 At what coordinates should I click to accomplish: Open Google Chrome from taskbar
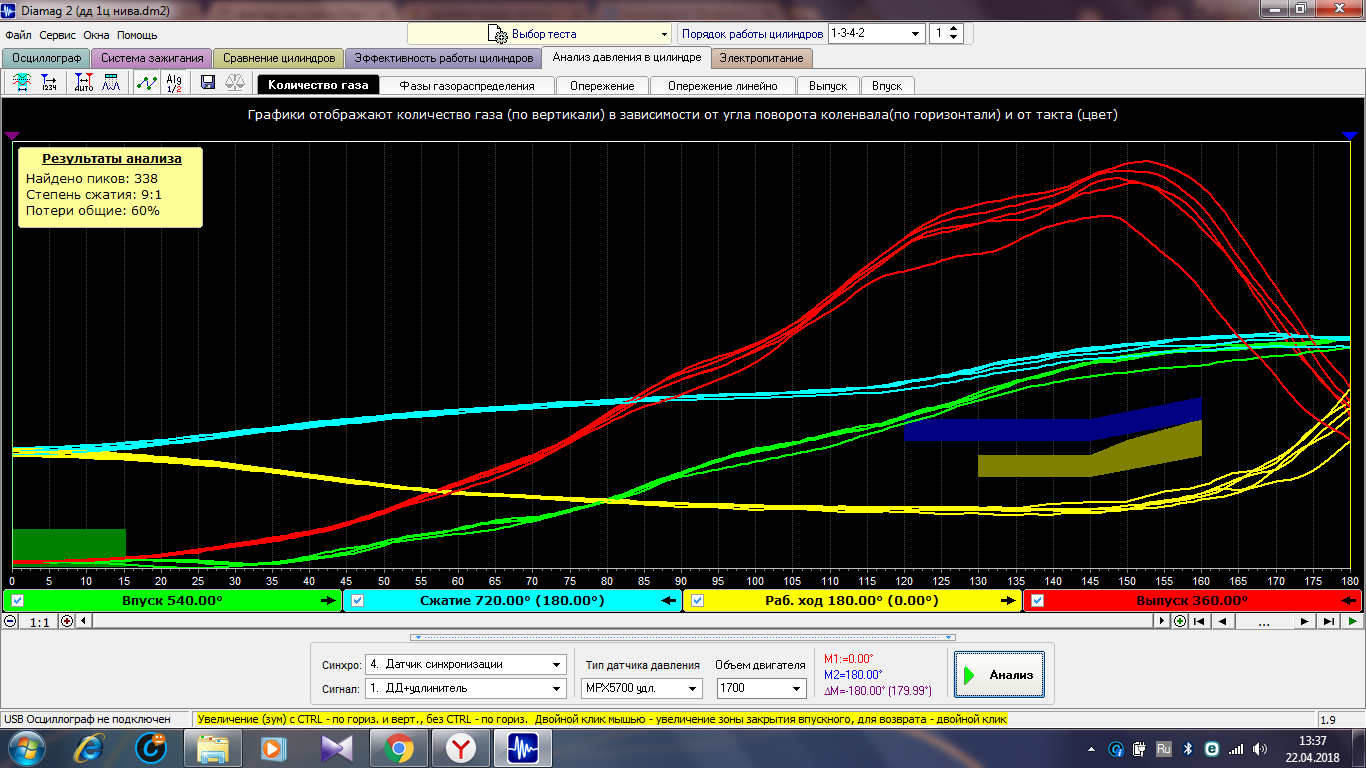point(398,747)
